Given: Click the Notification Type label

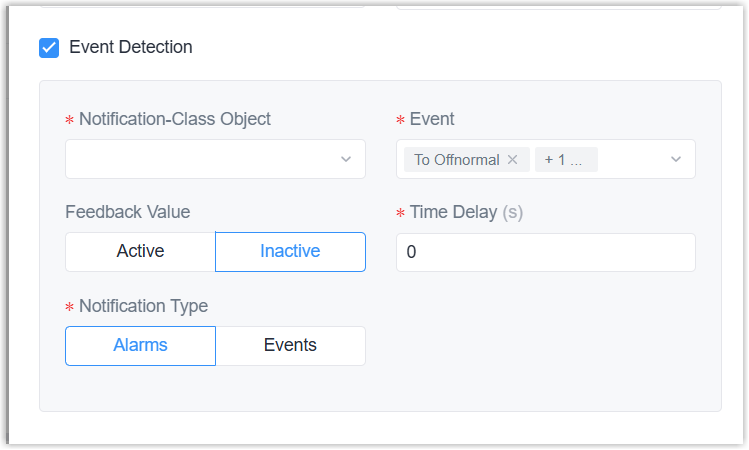Looking at the screenshot, I should (143, 306).
